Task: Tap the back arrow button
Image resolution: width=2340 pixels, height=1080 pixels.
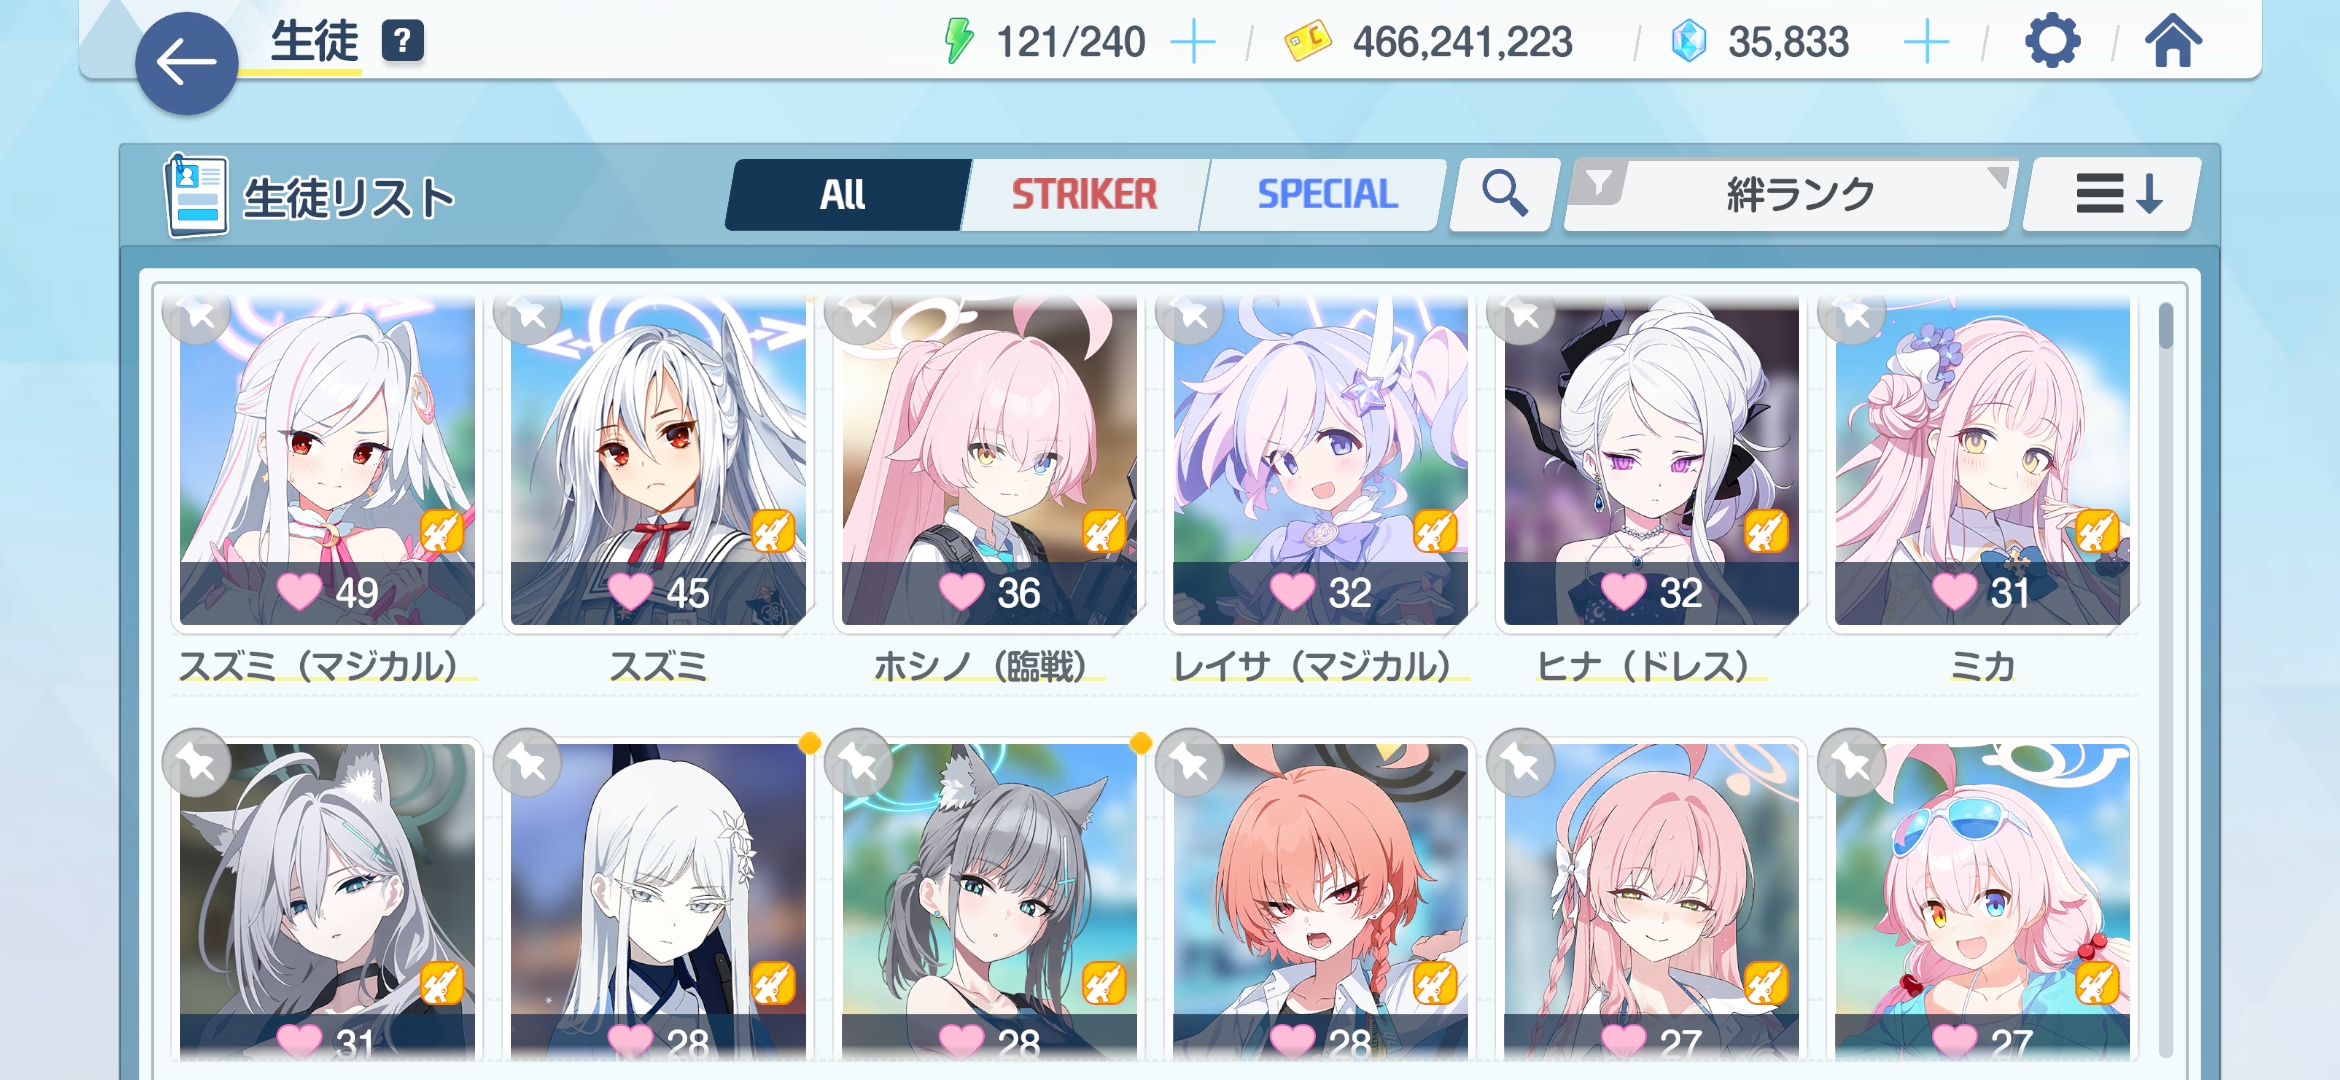Action: 187,64
